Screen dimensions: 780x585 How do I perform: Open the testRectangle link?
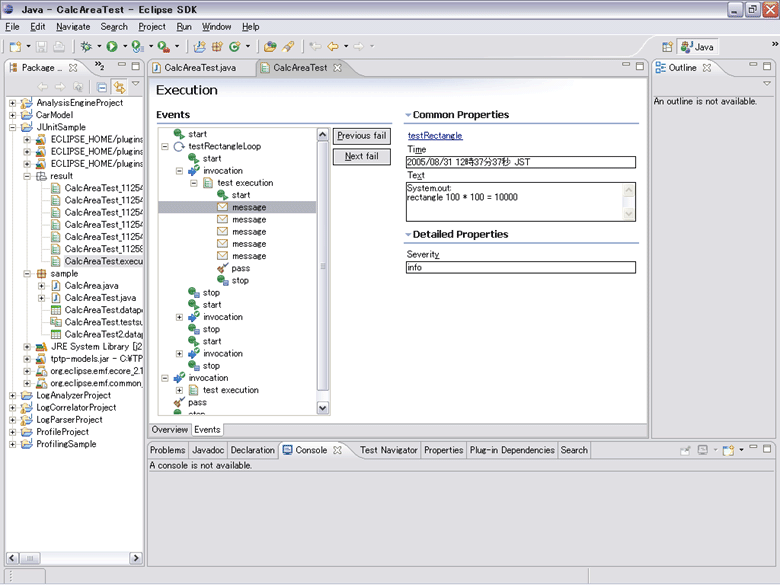point(435,136)
